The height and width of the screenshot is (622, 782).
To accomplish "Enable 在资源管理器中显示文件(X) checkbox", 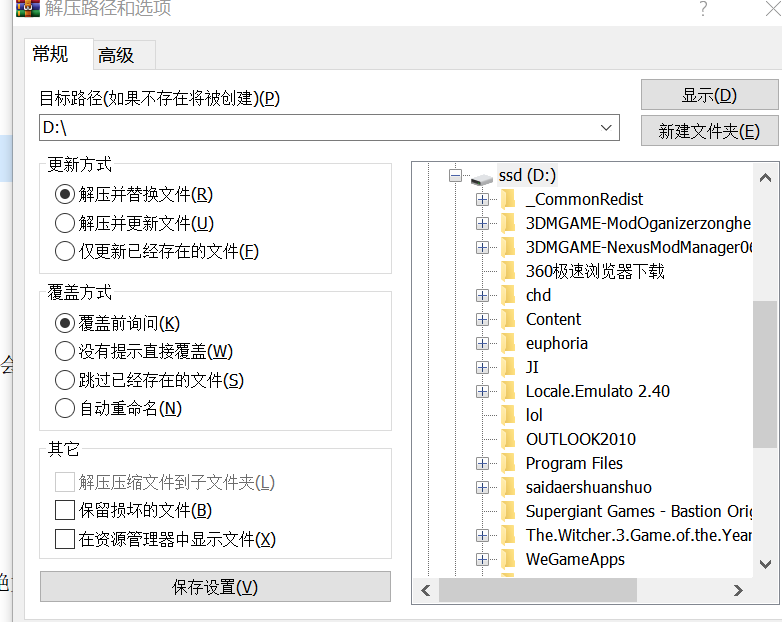I will (x=65, y=539).
